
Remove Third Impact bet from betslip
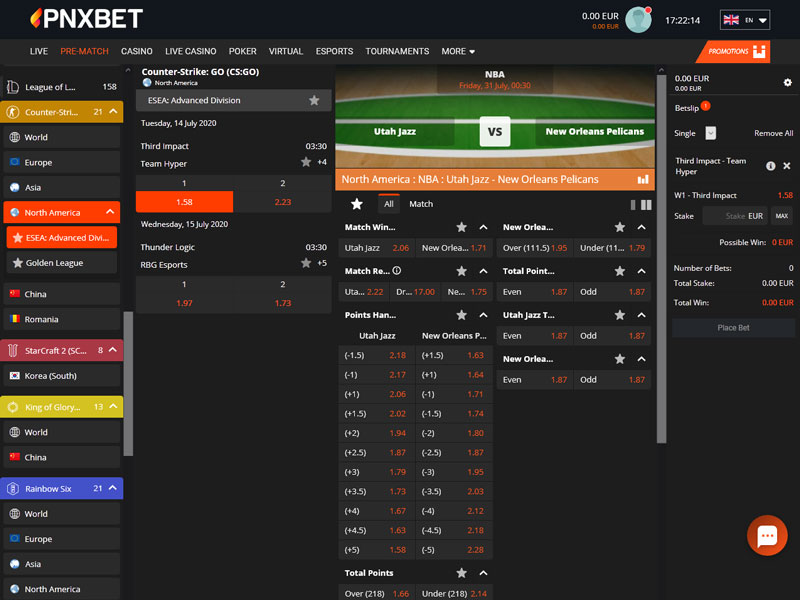pos(787,166)
